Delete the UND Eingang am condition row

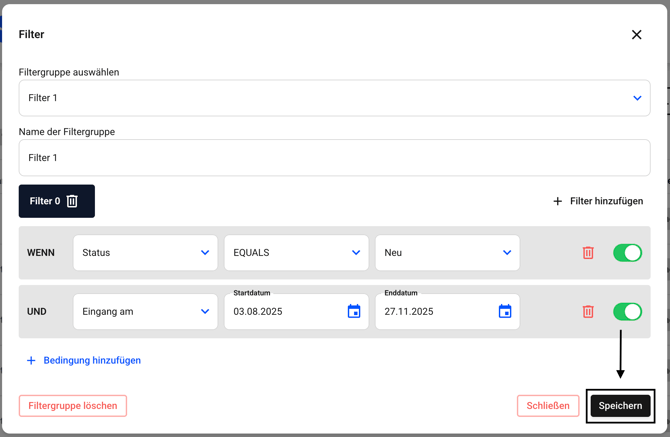(x=588, y=312)
